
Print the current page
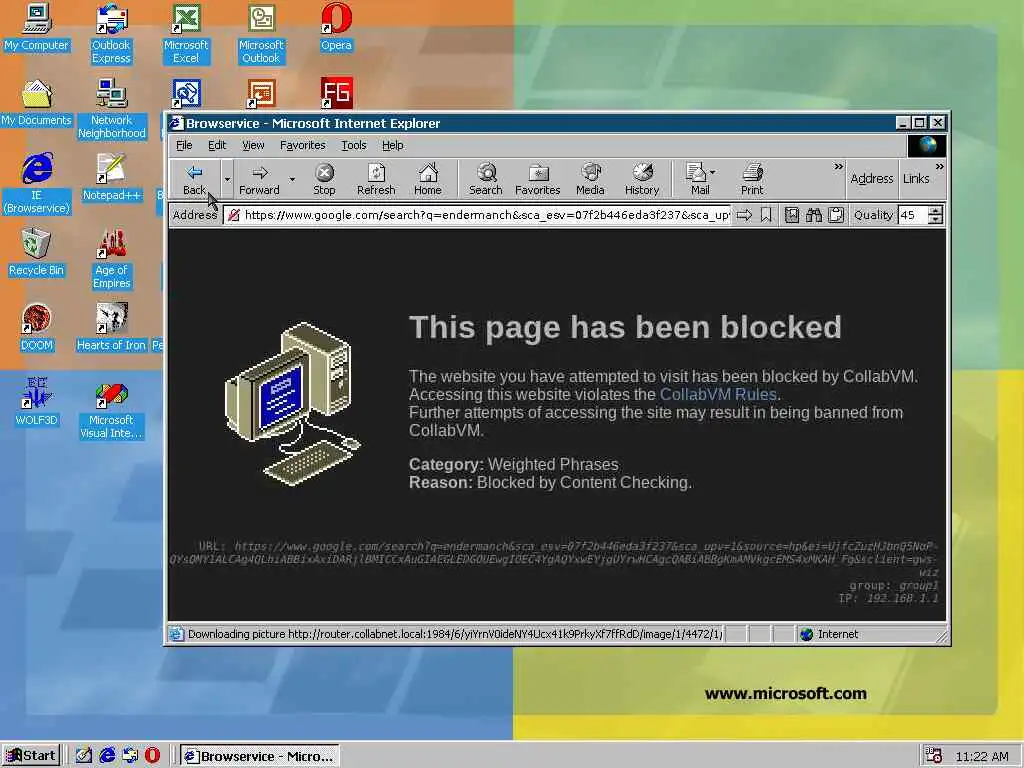[752, 179]
